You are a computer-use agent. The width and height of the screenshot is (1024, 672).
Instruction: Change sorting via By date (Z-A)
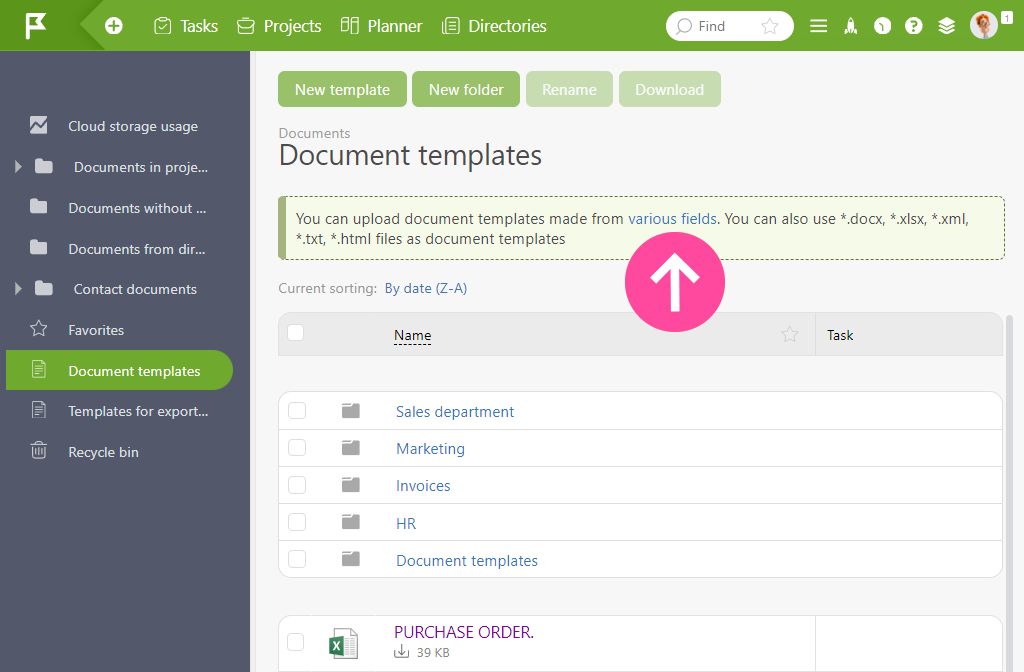point(426,289)
